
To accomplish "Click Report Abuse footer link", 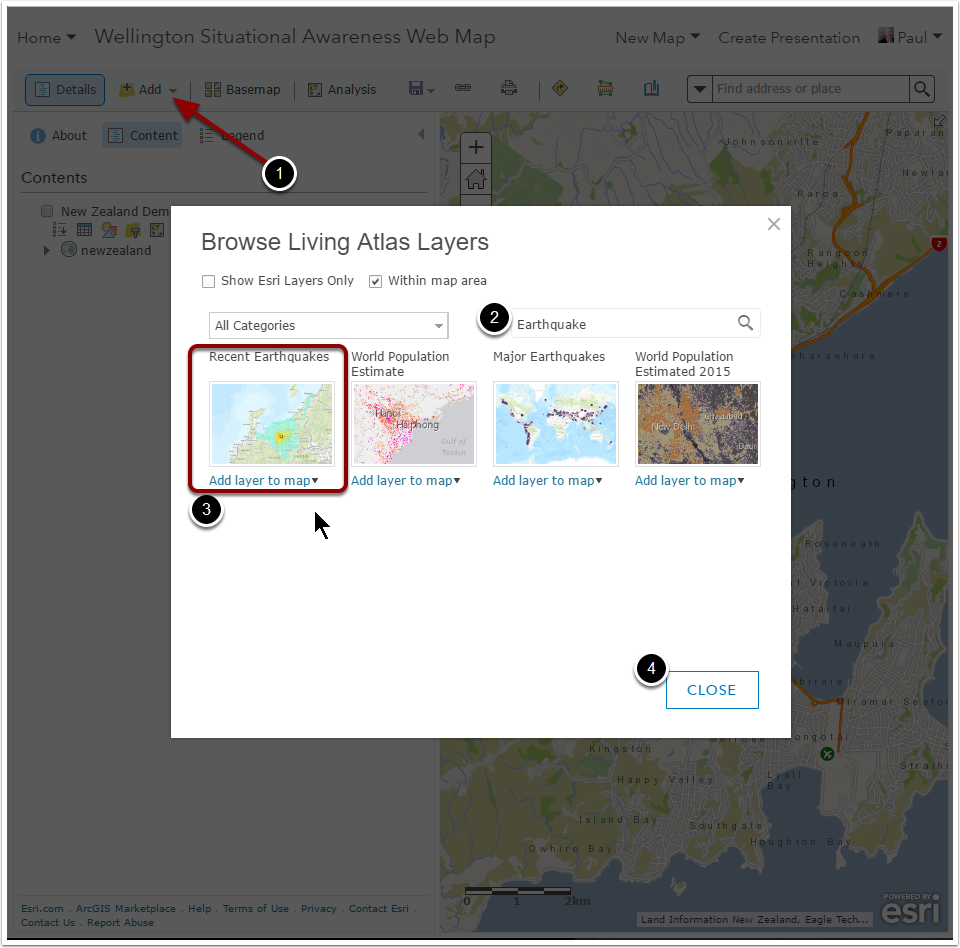I will tap(120, 922).
